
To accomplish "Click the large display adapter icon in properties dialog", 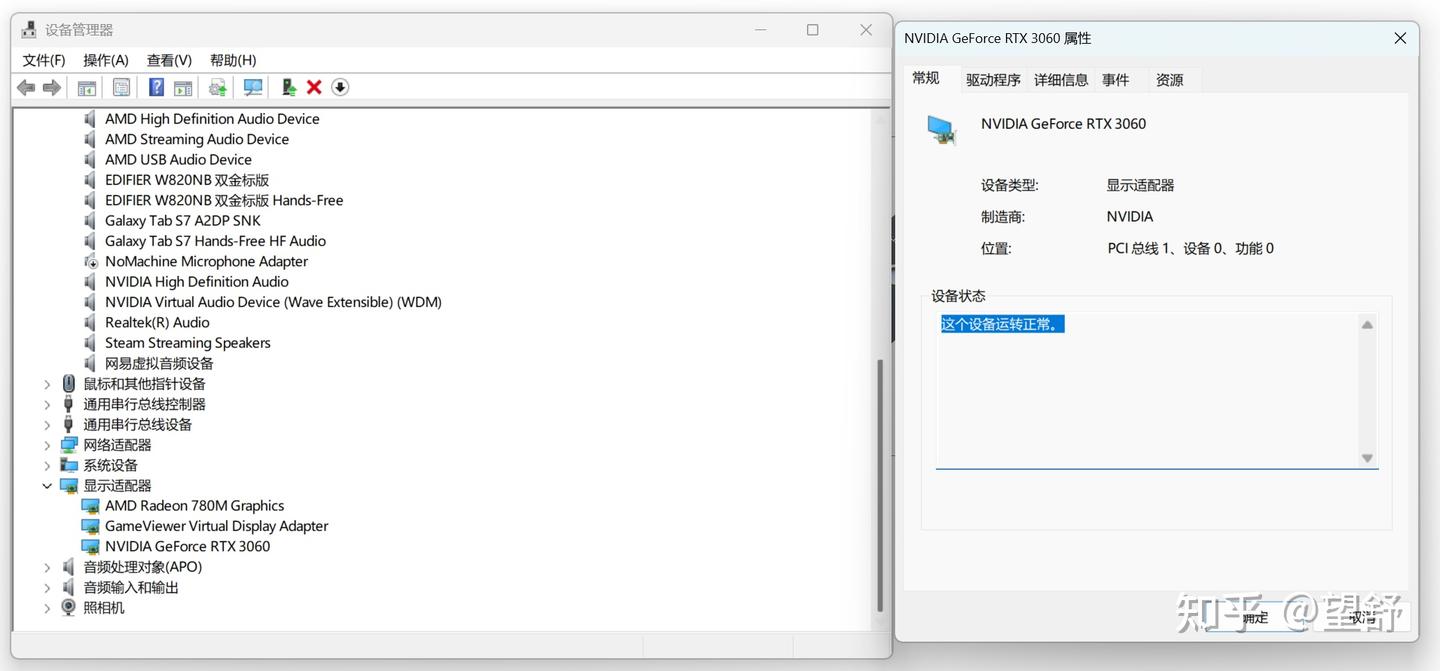I will 941,130.
